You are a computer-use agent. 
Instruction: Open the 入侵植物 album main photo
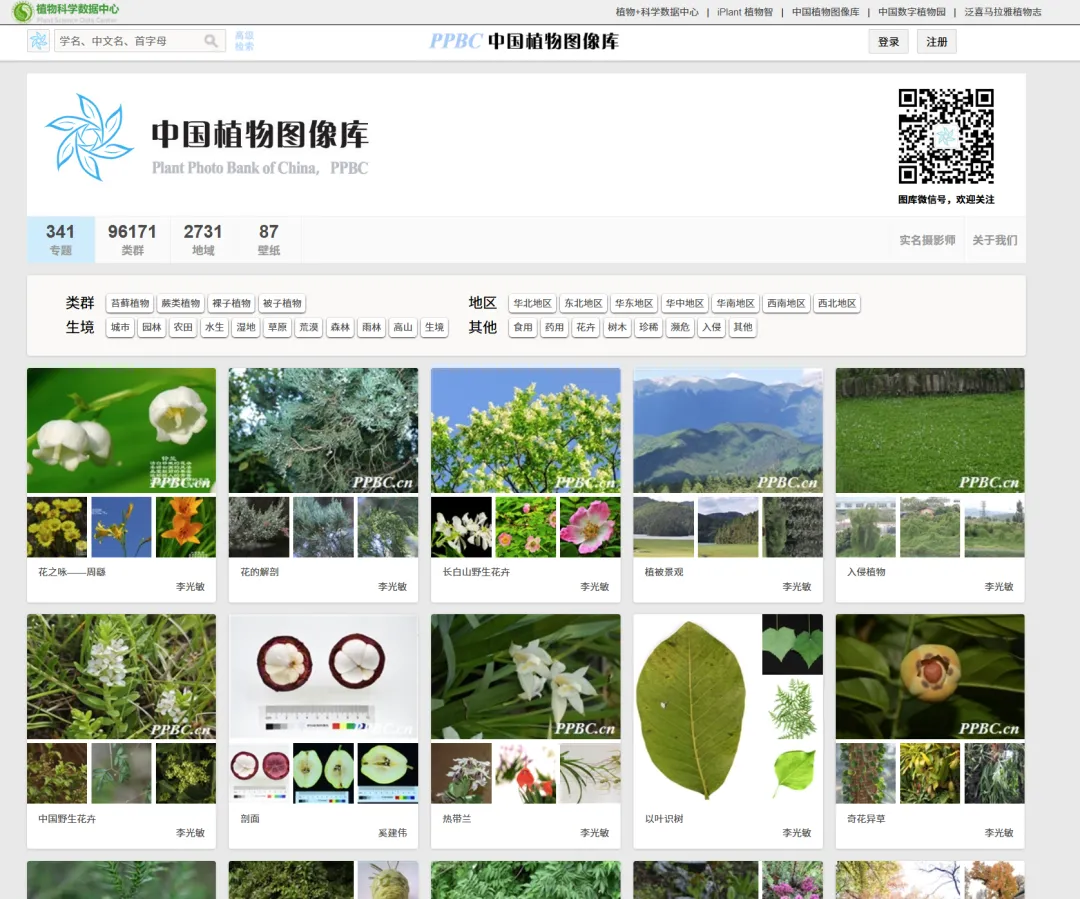pos(930,431)
